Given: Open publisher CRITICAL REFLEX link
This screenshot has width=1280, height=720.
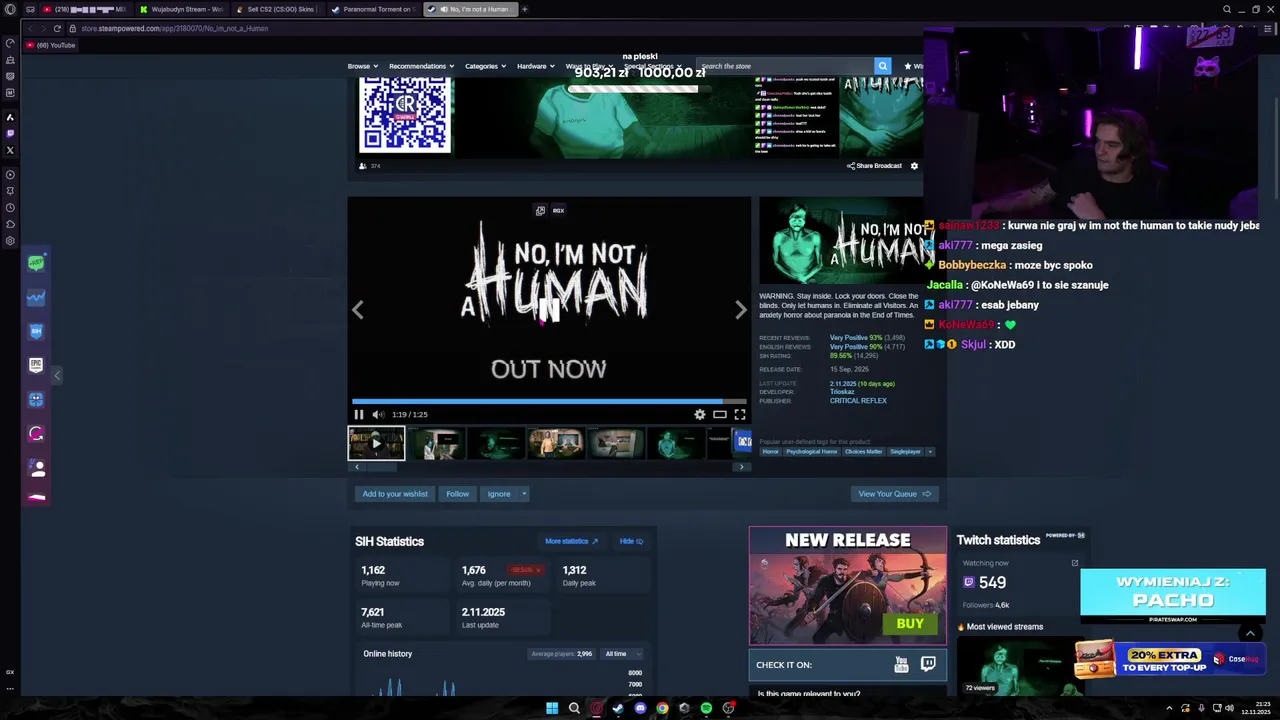Looking at the screenshot, I should click(858, 401).
